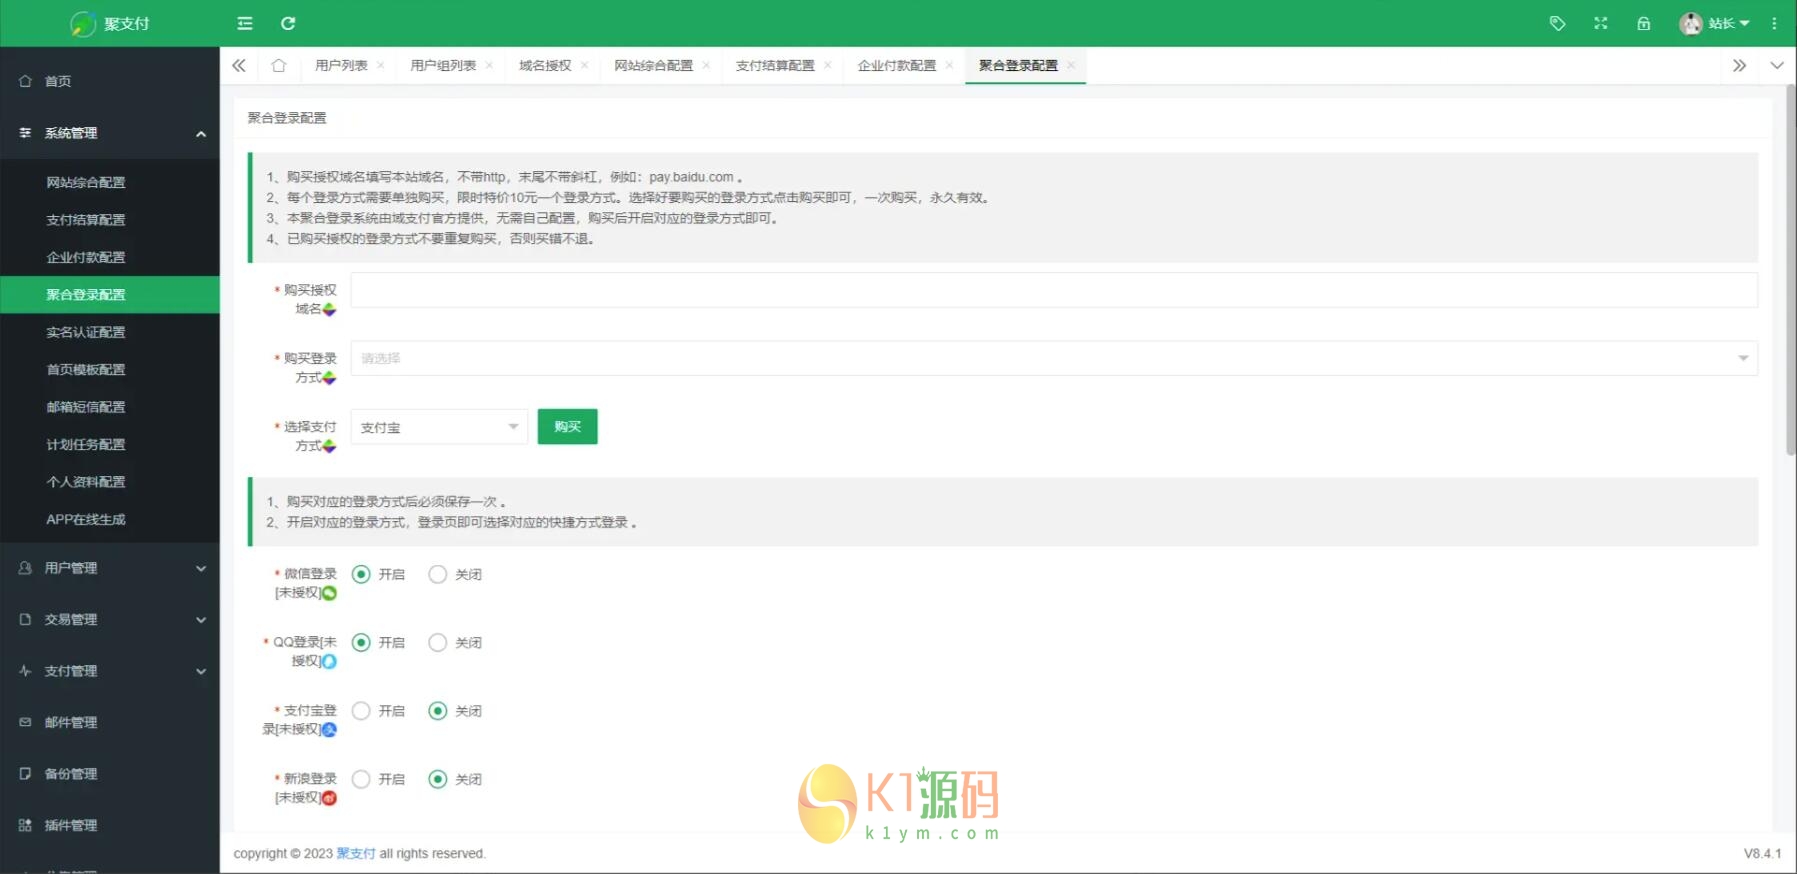The width and height of the screenshot is (1797, 874).
Task: Click the sidebar collapse menu icon
Action: tap(245, 23)
